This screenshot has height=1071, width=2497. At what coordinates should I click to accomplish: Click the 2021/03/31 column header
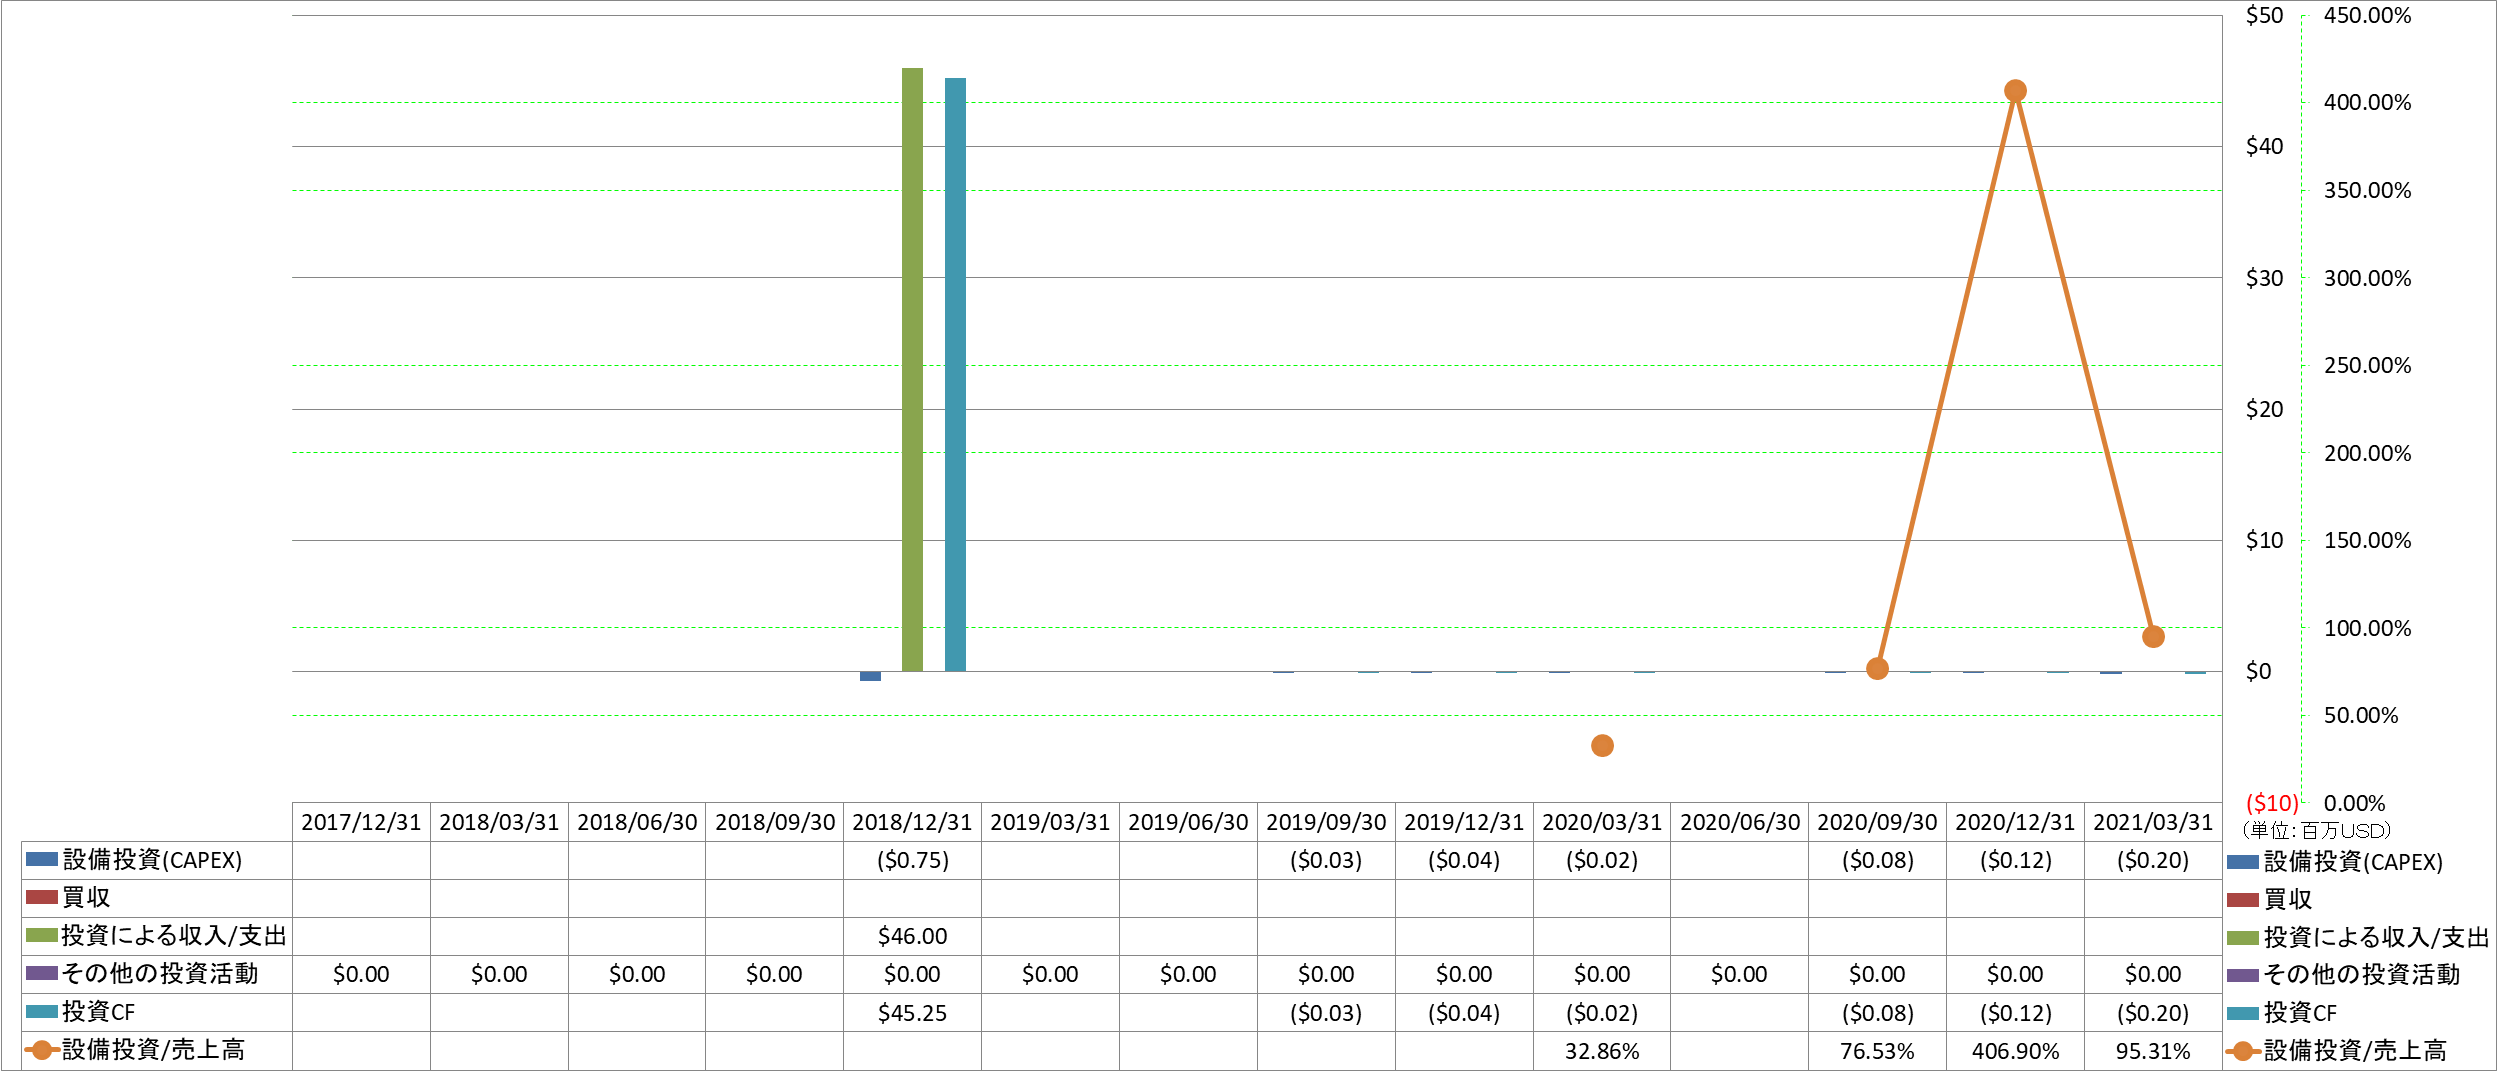(2153, 822)
